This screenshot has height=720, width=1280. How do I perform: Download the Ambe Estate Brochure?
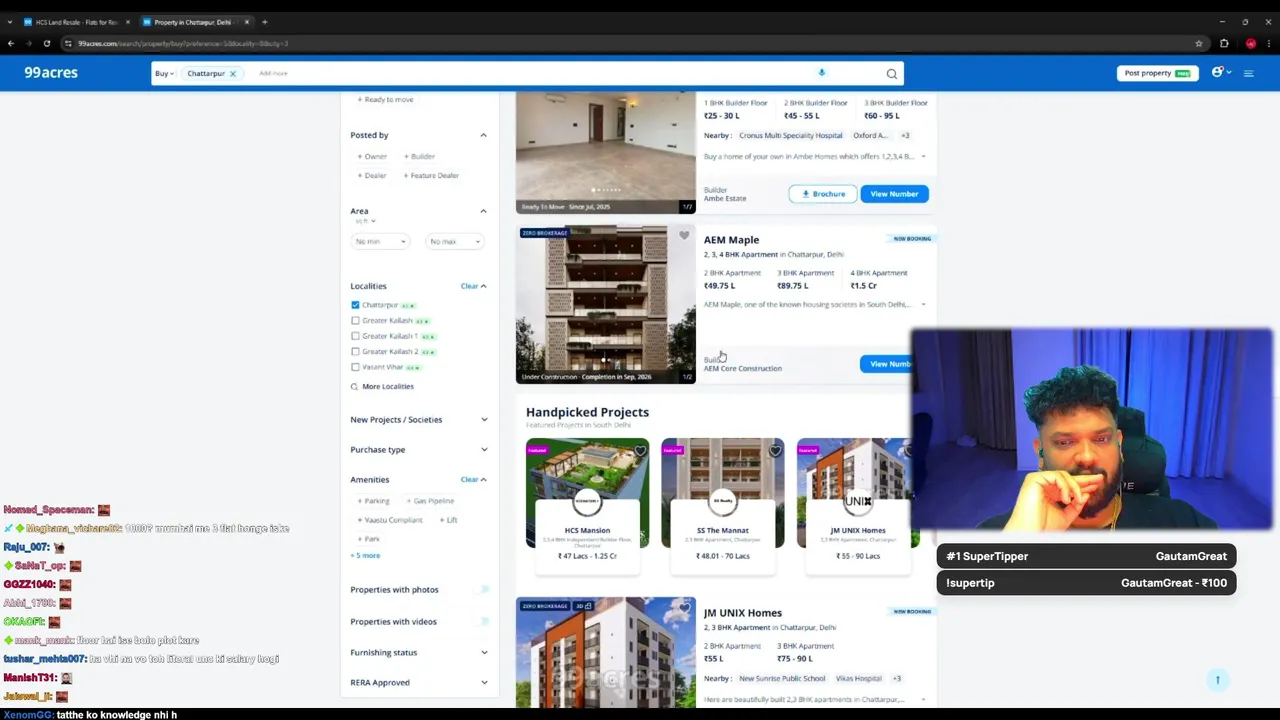pyautogui.click(x=823, y=194)
